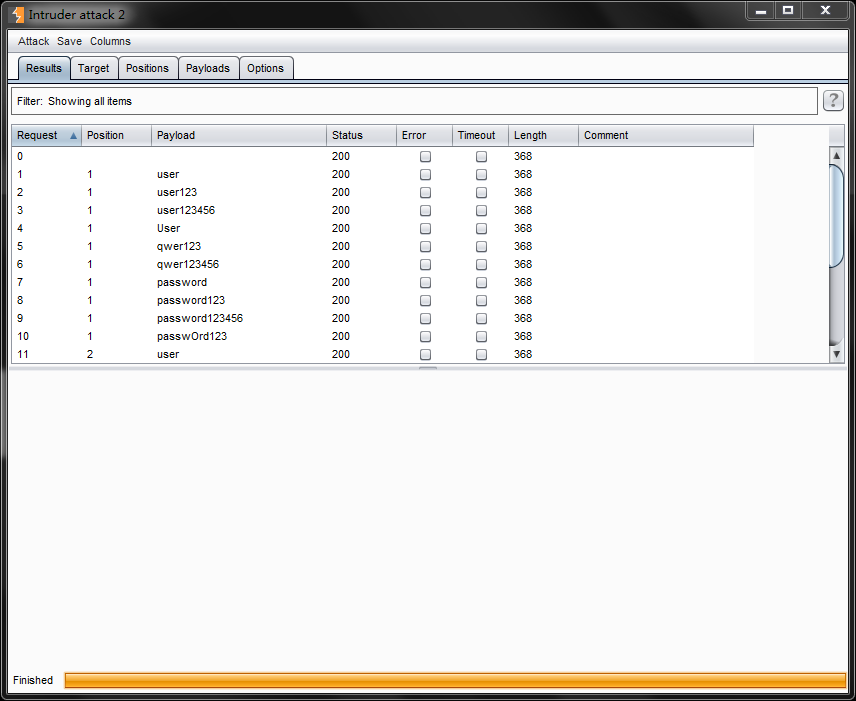Select the Results tab
856x701 pixels.
point(44,68)
